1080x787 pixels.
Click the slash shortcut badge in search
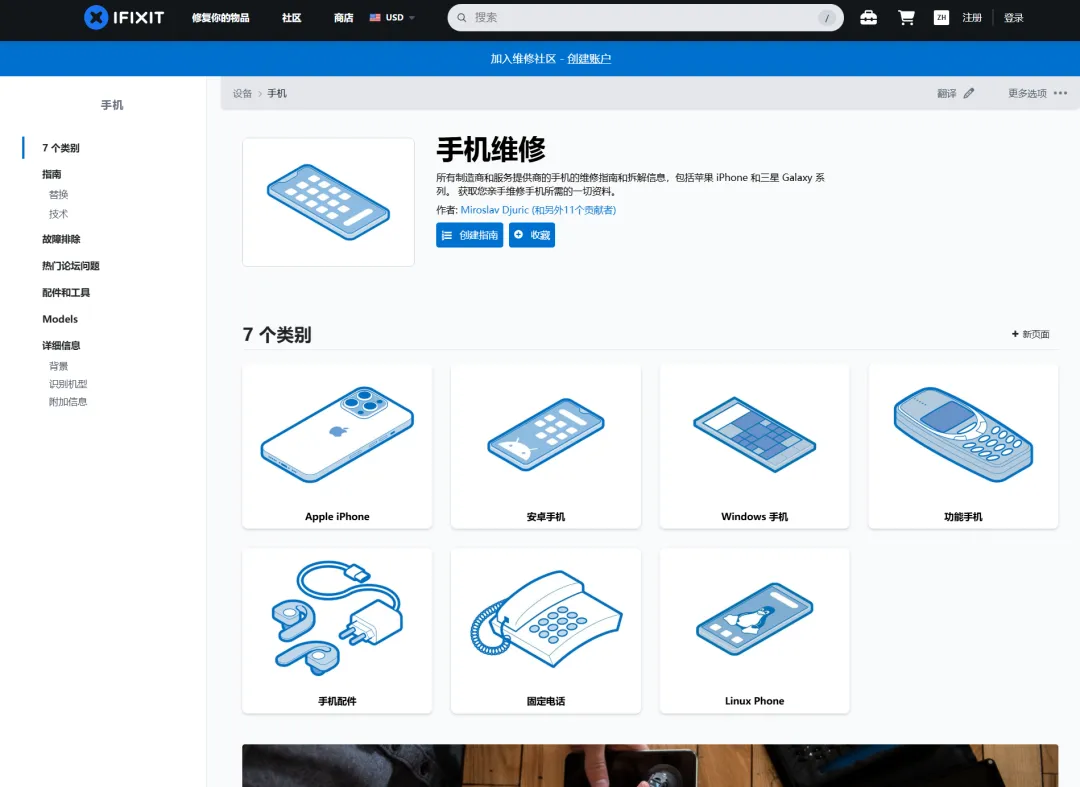coord(827,18)
